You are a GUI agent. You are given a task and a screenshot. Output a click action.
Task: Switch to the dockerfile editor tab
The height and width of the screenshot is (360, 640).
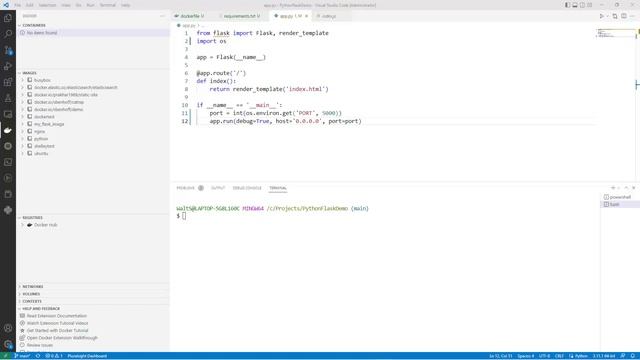point(190,16)
